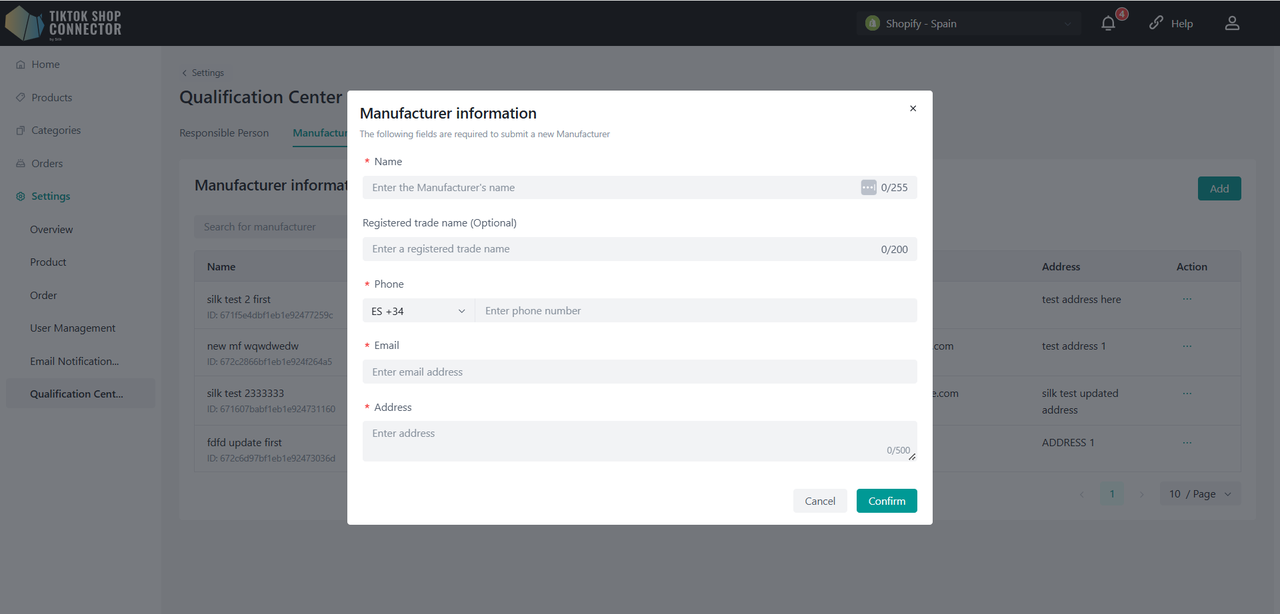Open the notifications bell icon

(1108, 23)
